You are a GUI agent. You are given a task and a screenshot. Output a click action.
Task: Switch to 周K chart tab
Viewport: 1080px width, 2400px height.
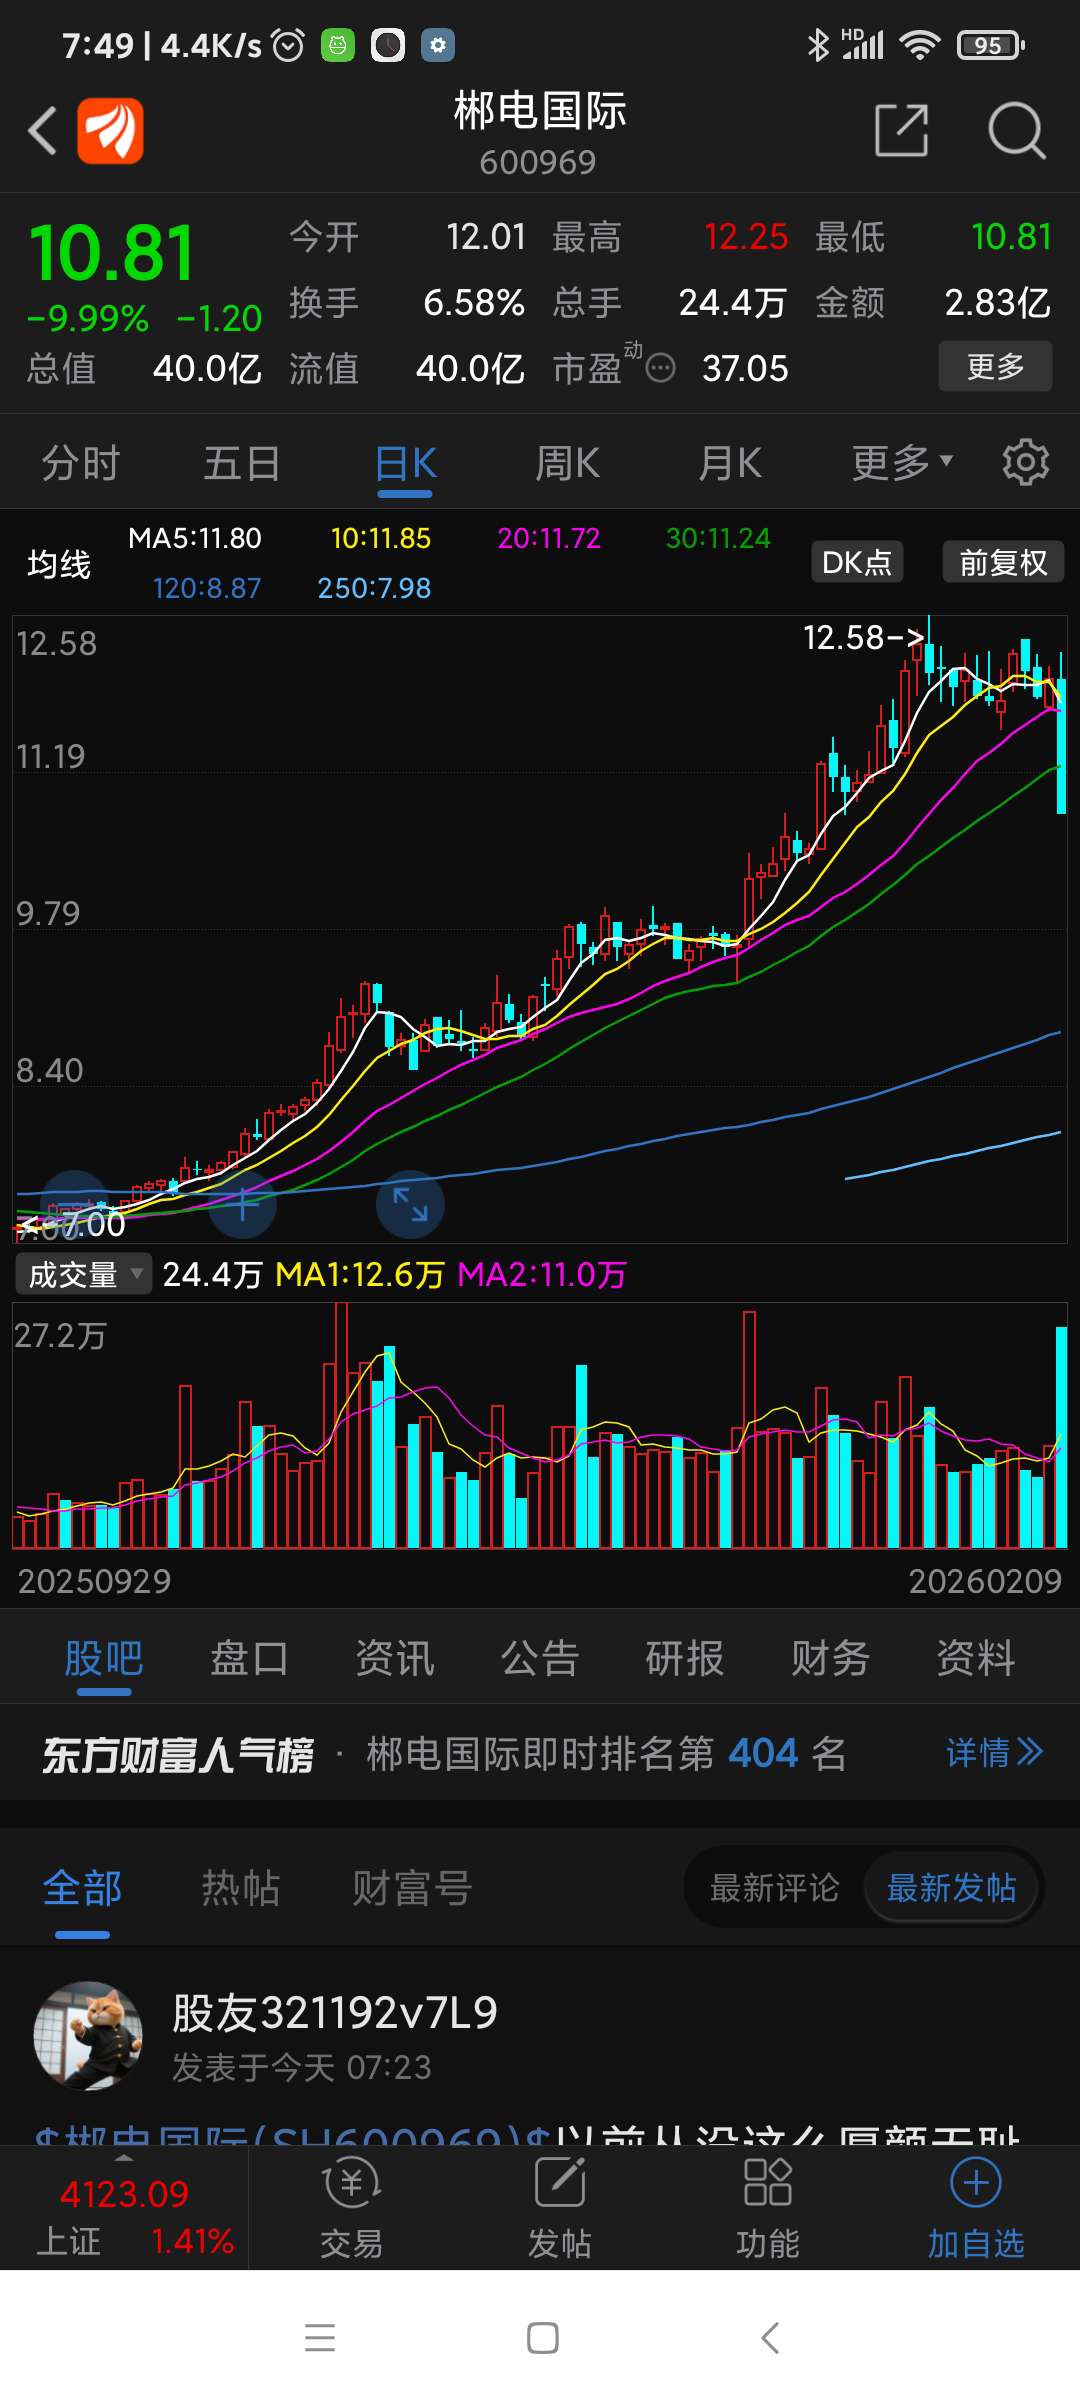(x=567, y=463)
